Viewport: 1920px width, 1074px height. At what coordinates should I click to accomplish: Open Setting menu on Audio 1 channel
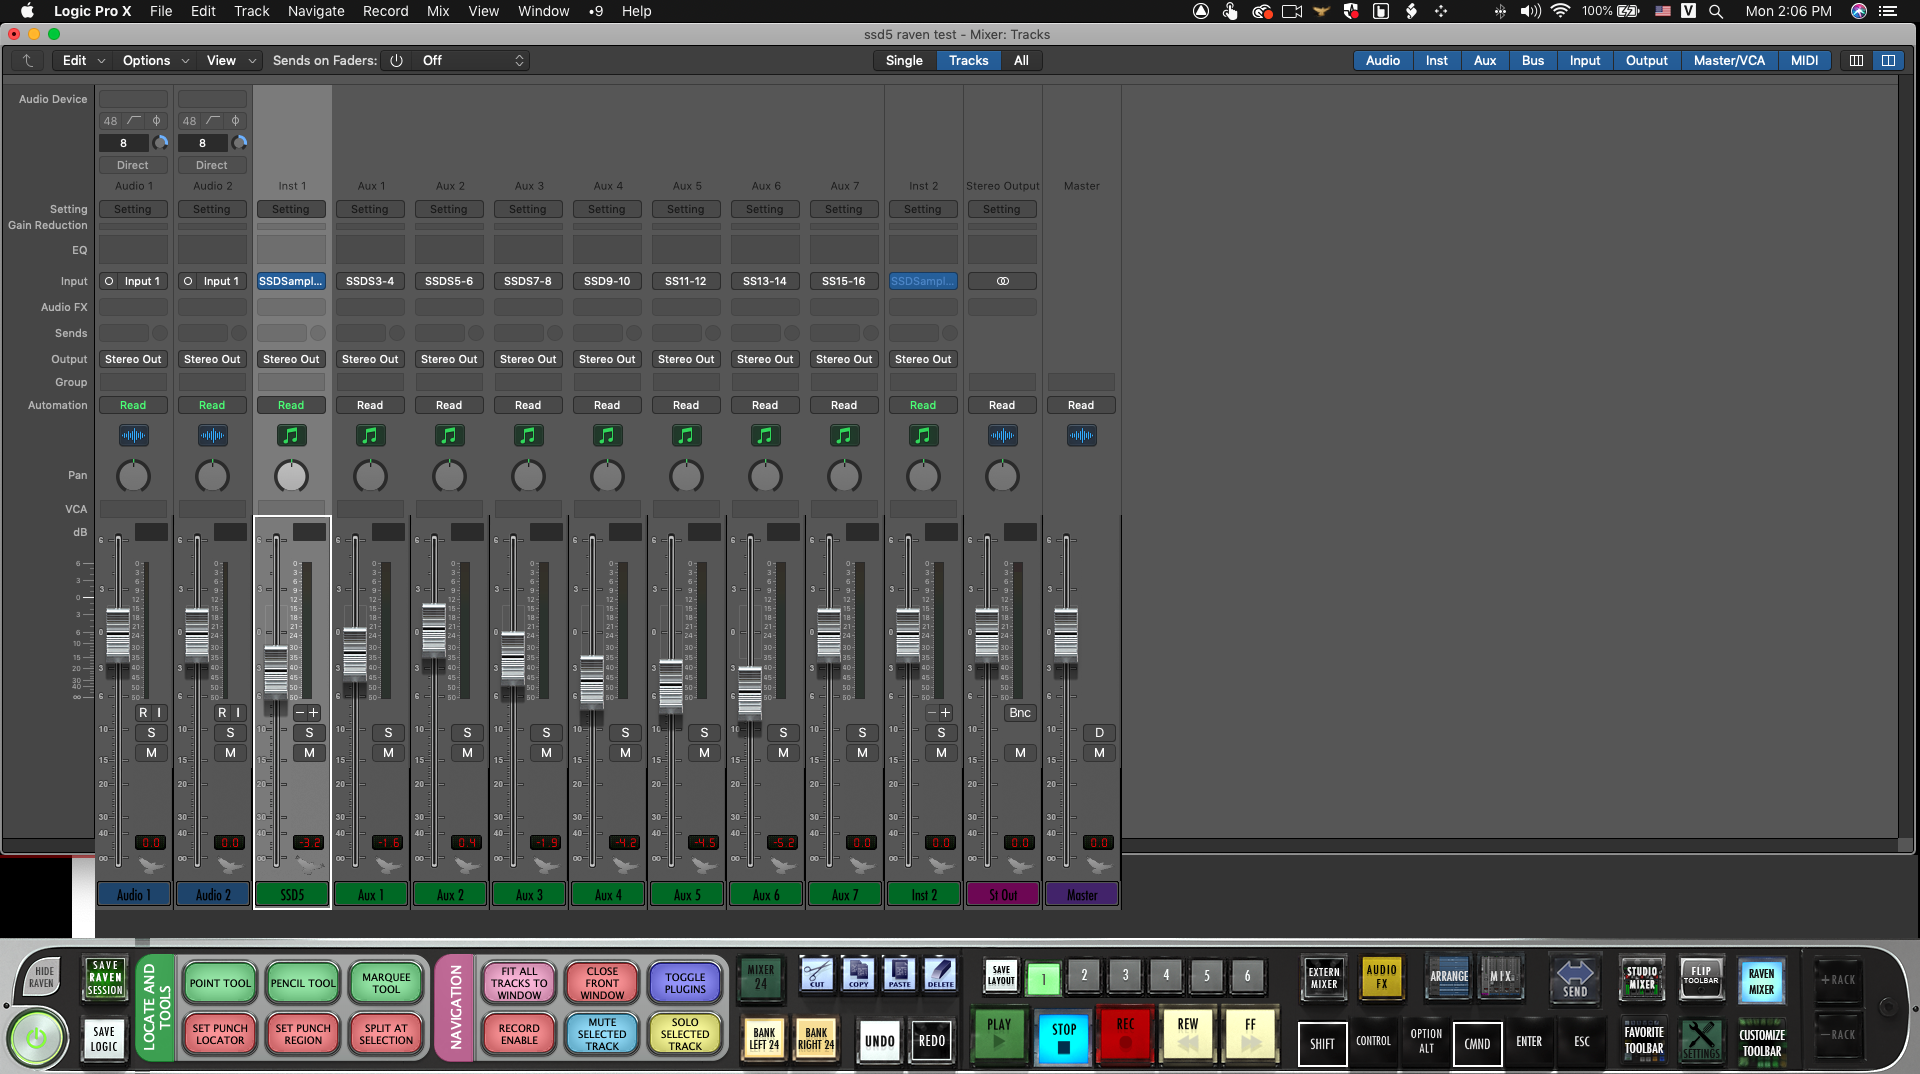(132, 209)
